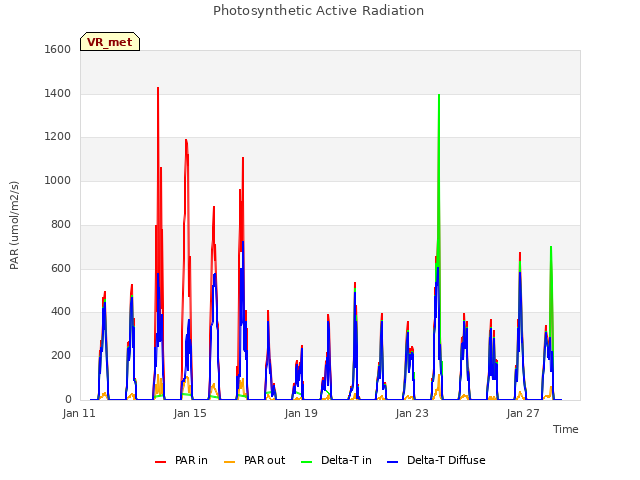Click the Jan 19 x-axis tick label
The image size is (640, 480).
click(301, 413)
